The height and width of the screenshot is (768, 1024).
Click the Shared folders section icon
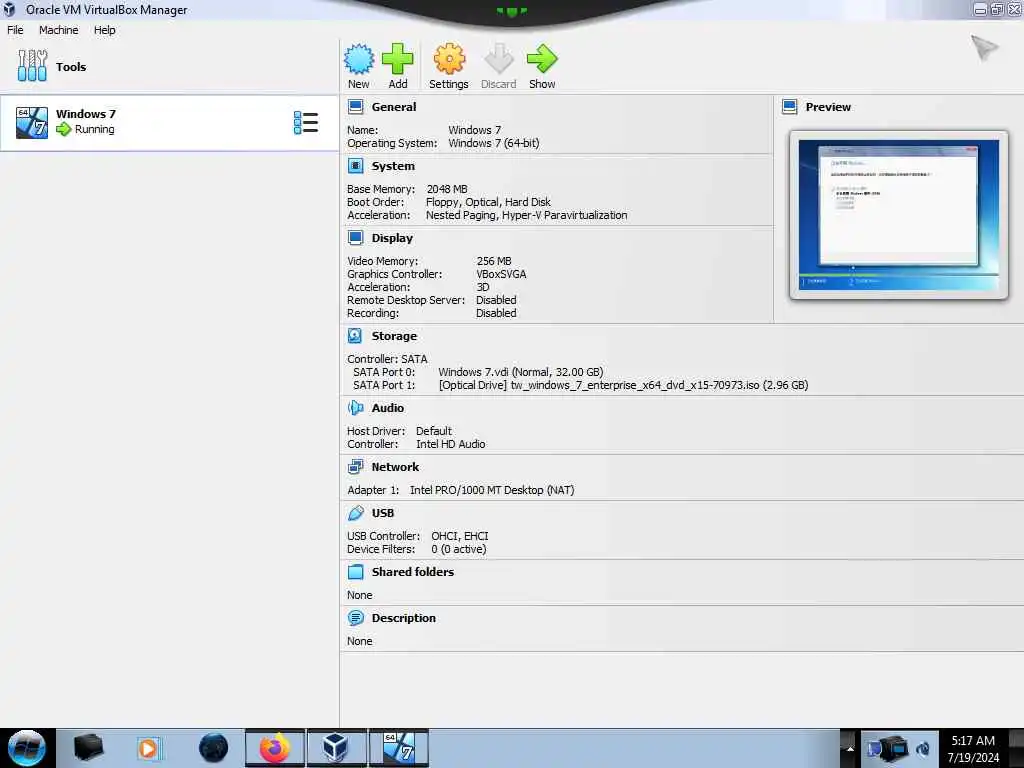[x=355, y=572]
